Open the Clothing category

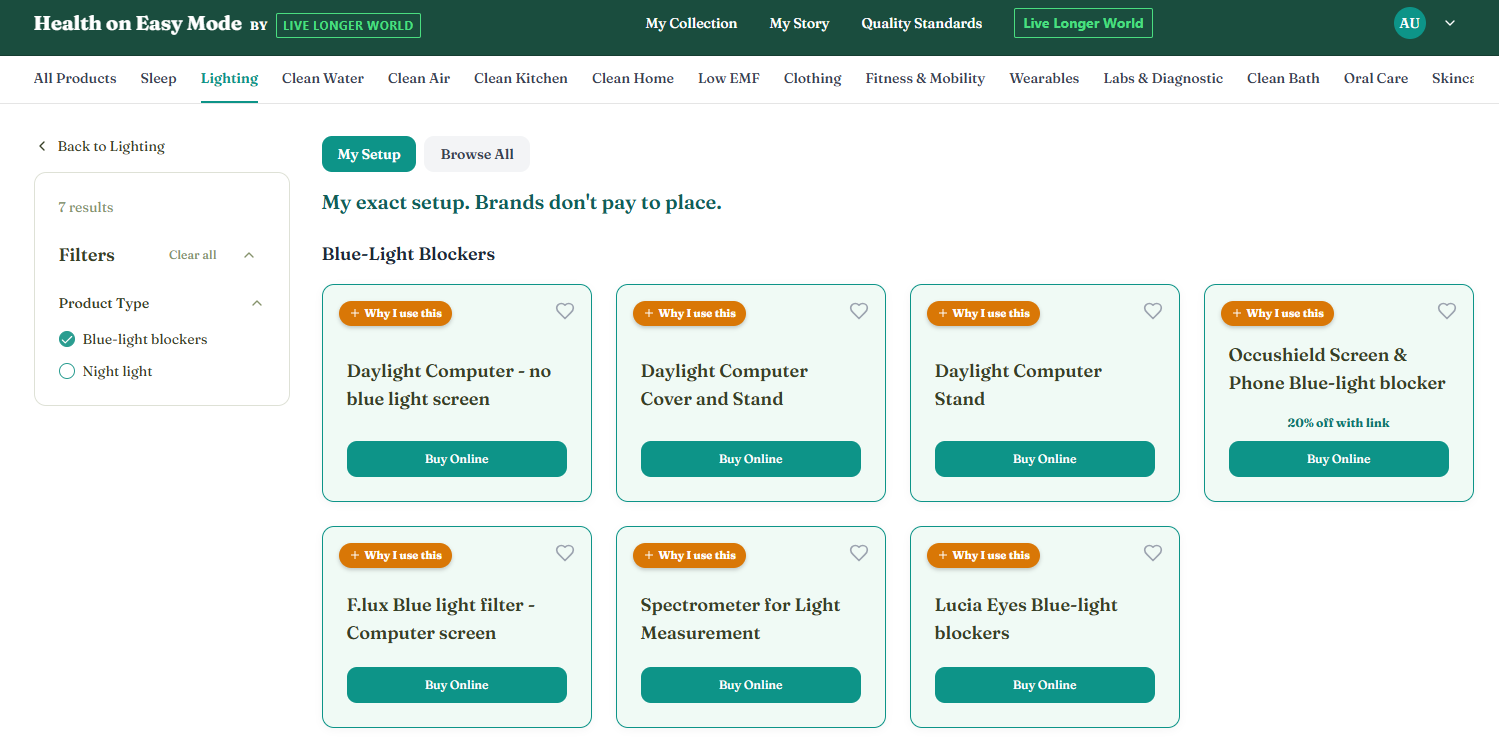tap(812, 78)
